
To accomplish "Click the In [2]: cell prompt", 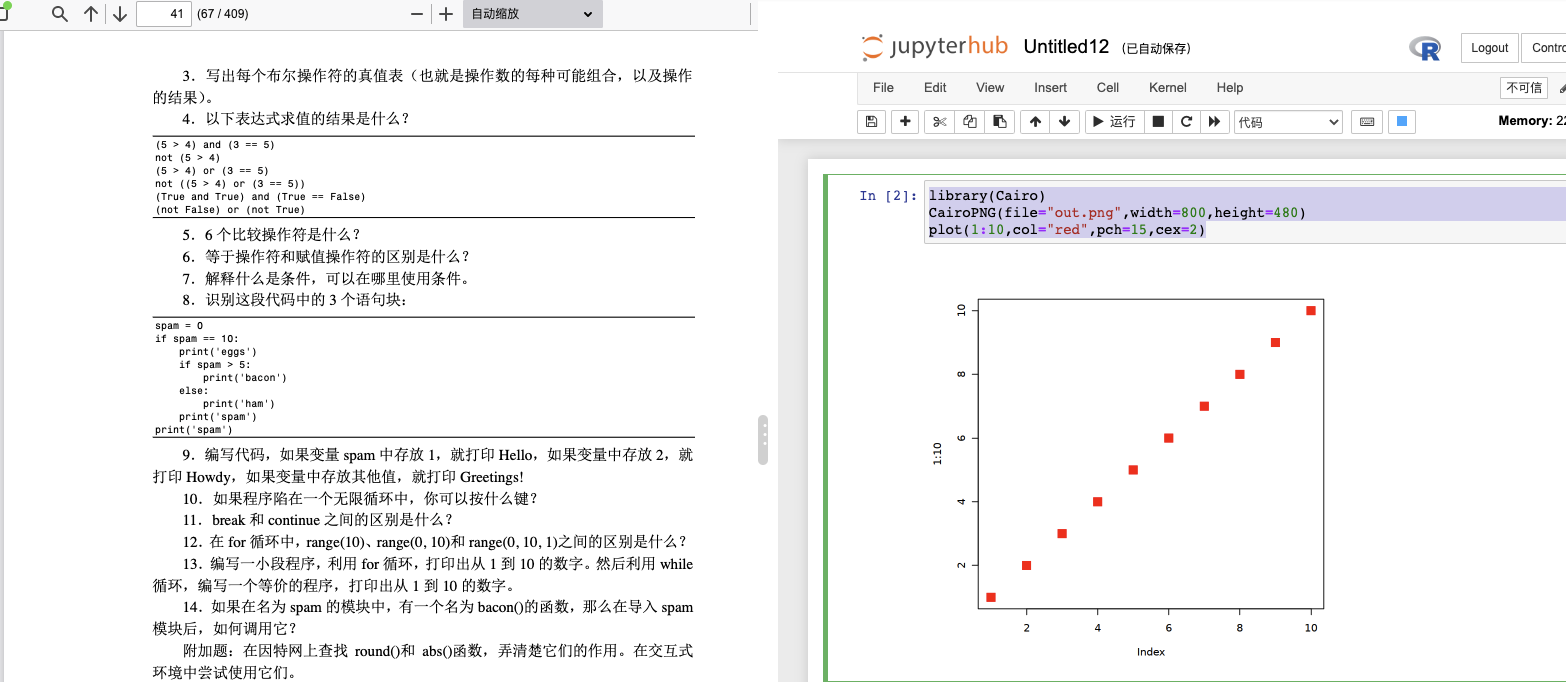I will [888, 196].
